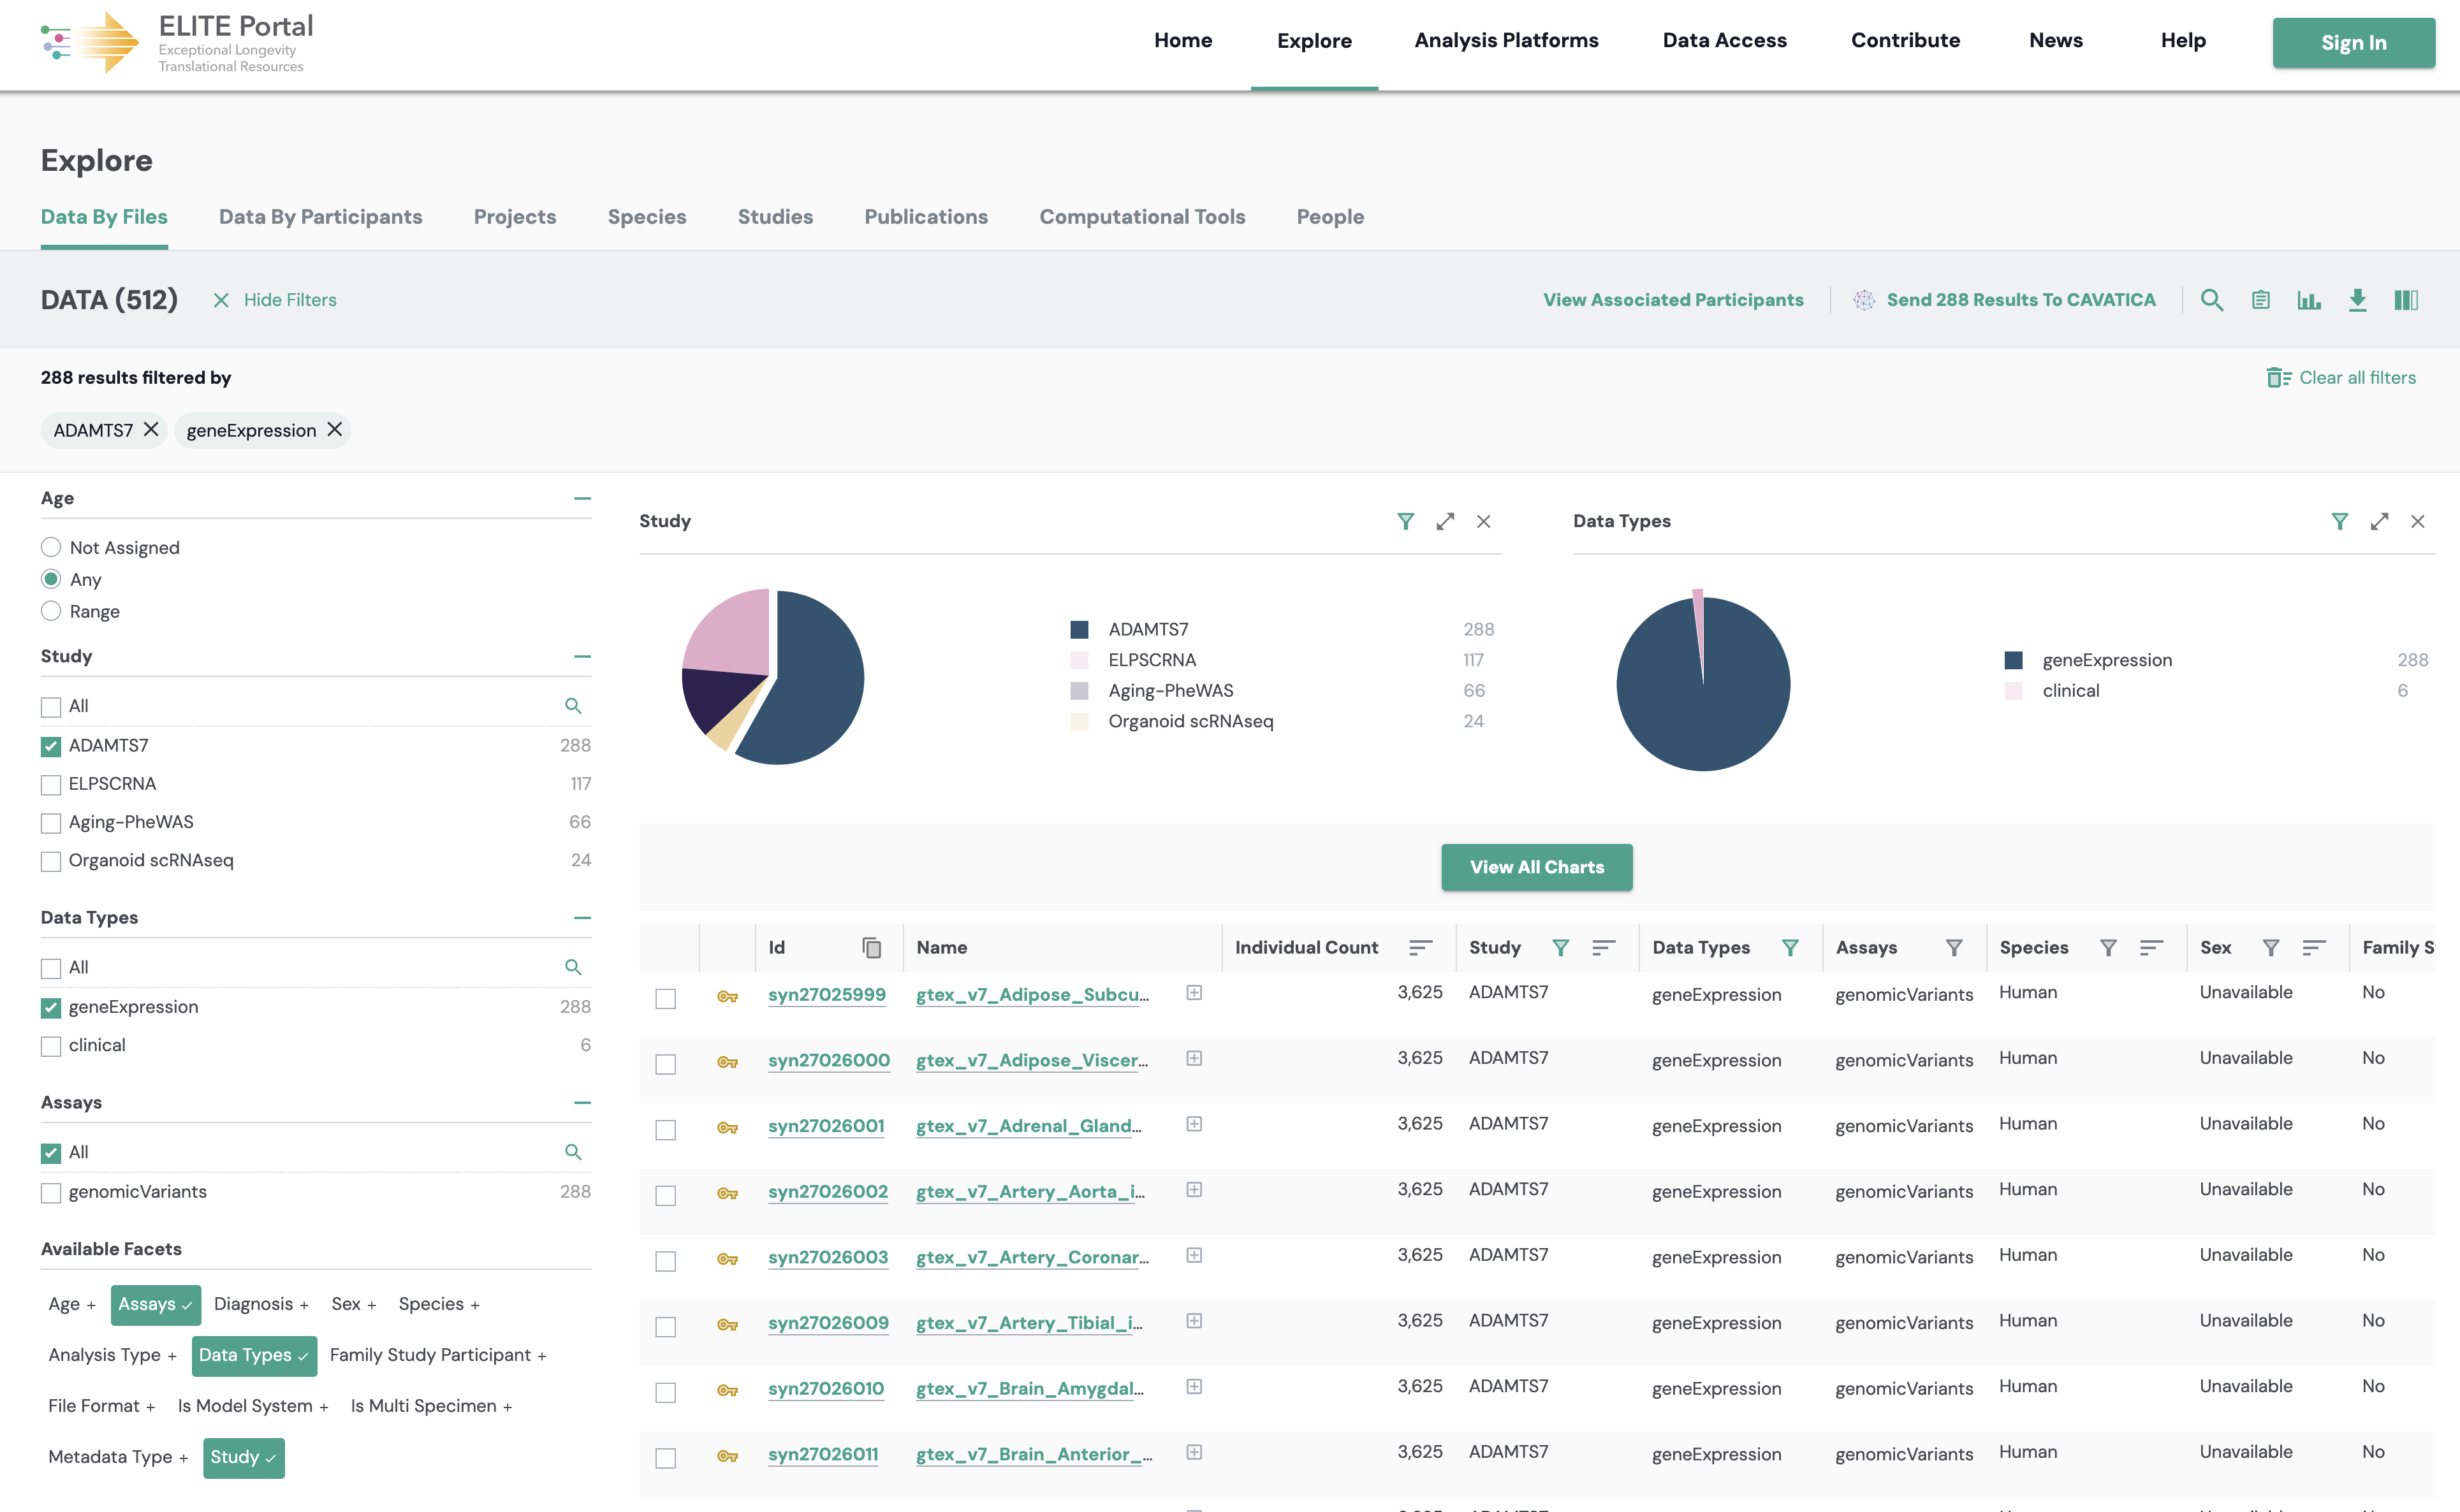Expand the row details for gtex_v7_Adrenal_Gland
The image size is (2460, 1512).
point(1194,1124)
